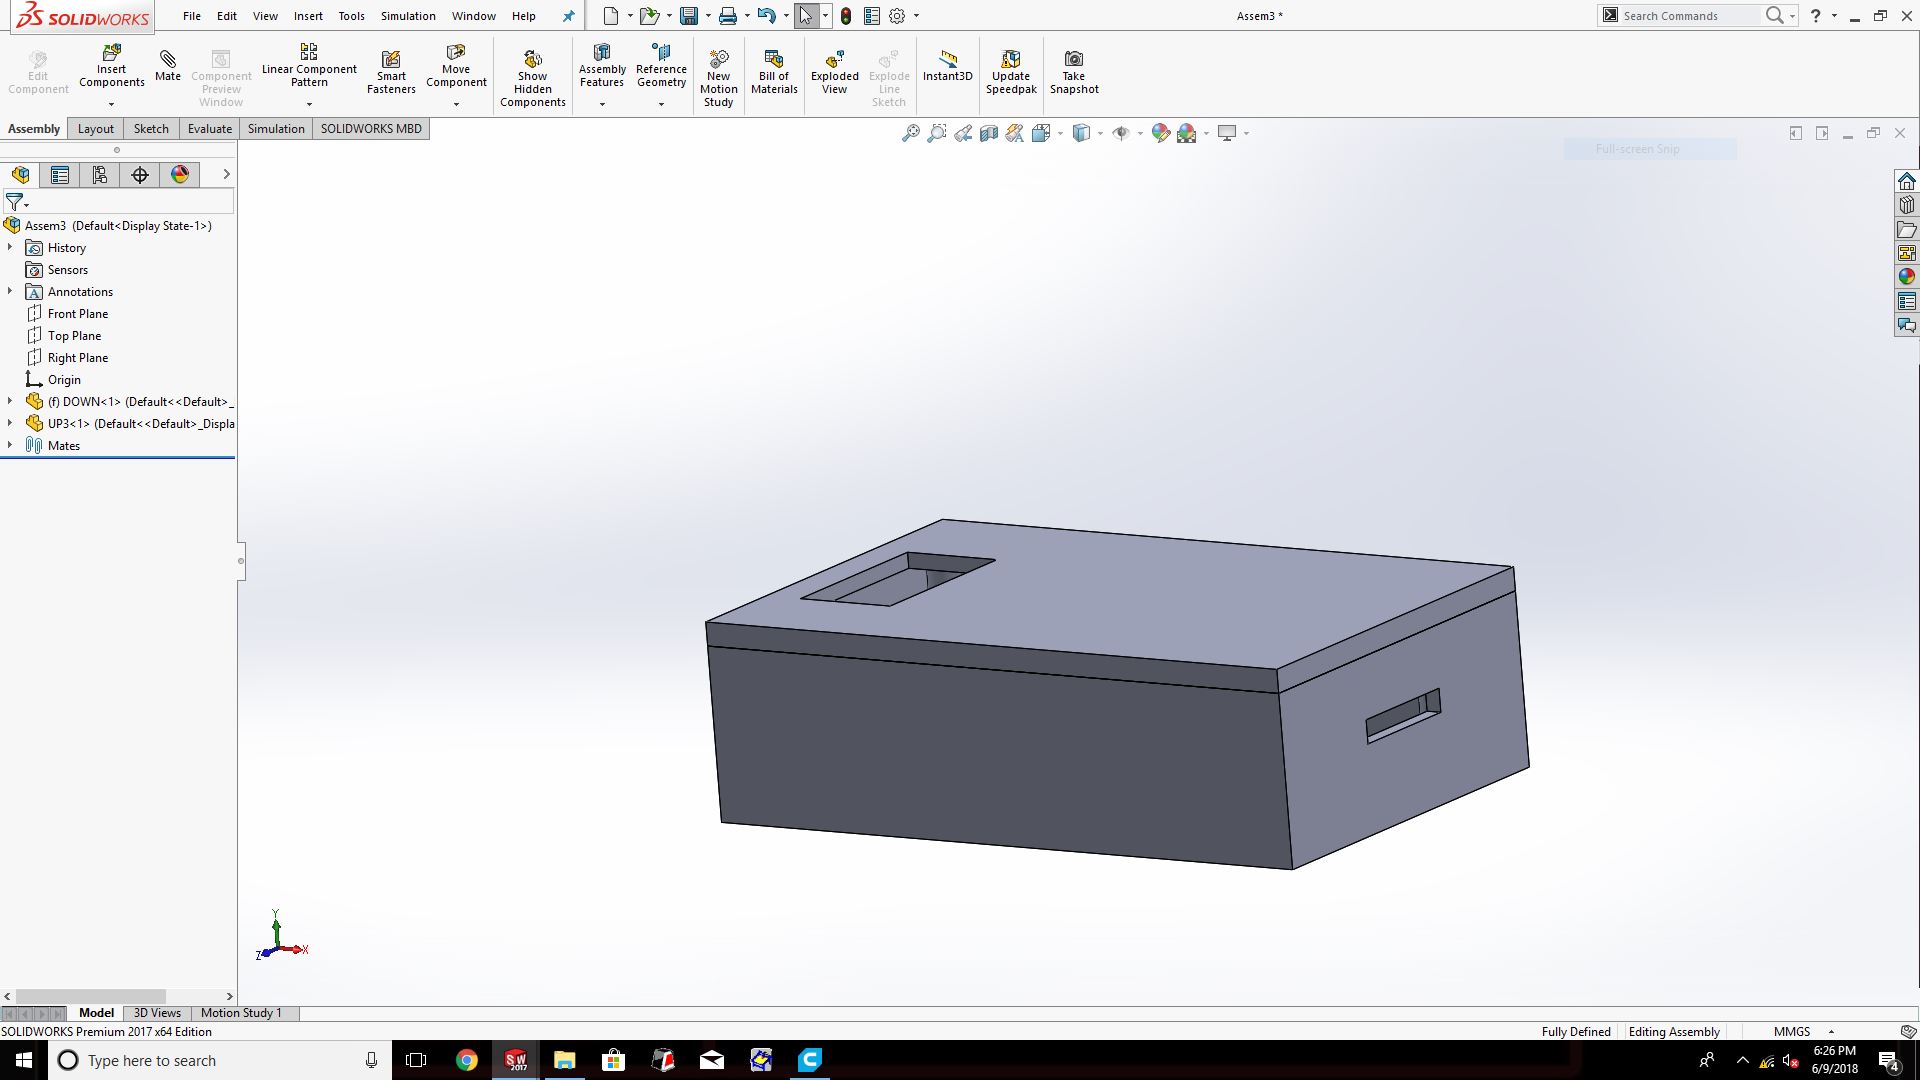Switch to the Evaluate tab
Viewport: 1920px width, 1080px height.
[209, 128]
